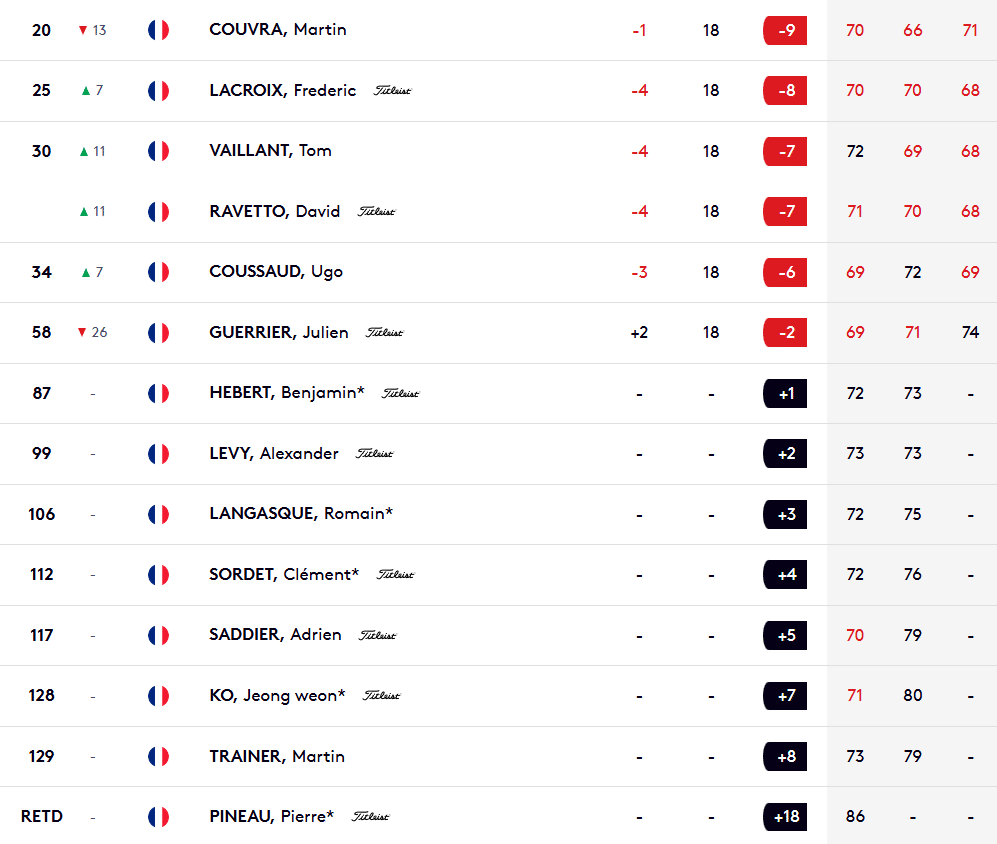
Task: Click the black +18 total score badge
Action: 785,817
